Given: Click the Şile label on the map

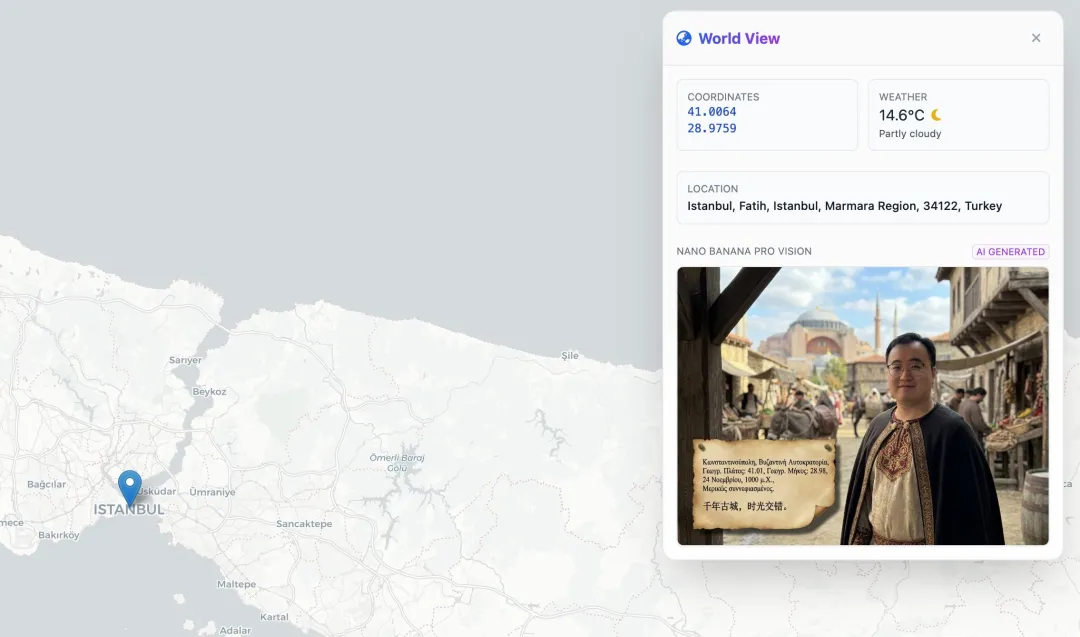Looking at the screenshot, I should 570,355.
